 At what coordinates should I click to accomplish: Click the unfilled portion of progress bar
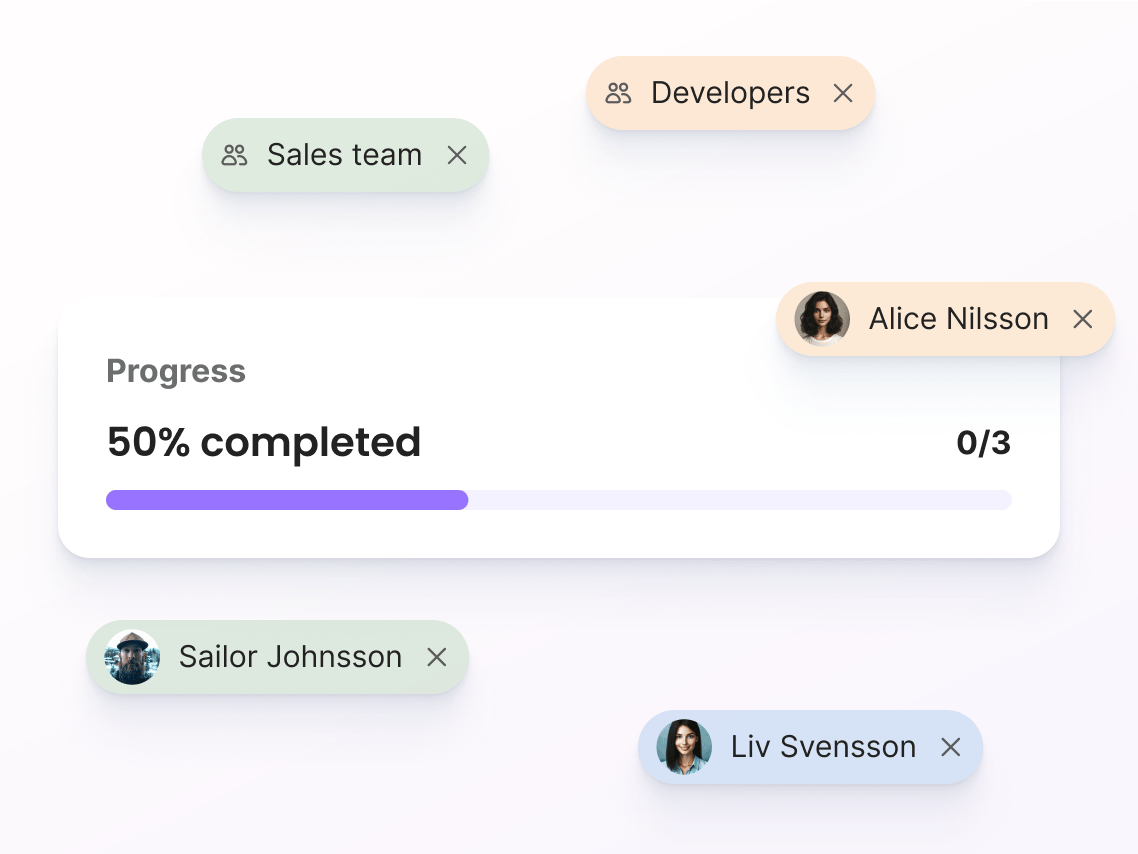click(x=740, y=500)
